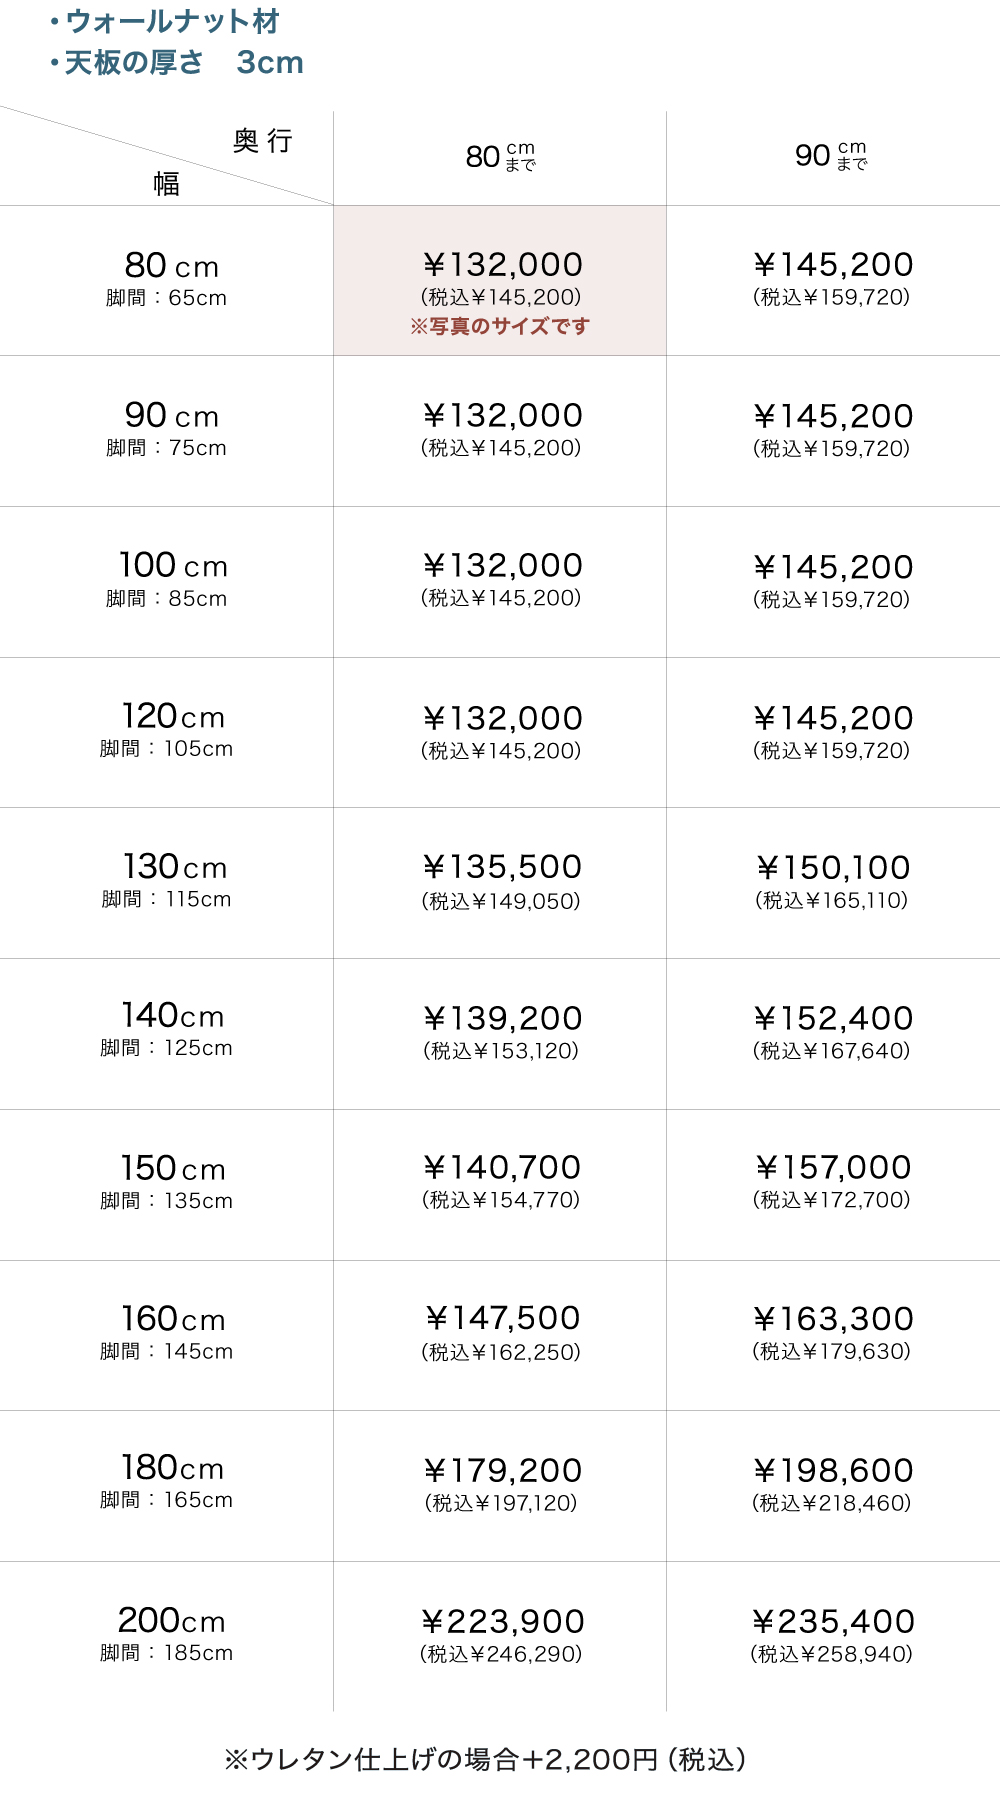Select the ¥135,500 price cell
The image size is (1000, 1800).
coord(502,867)
